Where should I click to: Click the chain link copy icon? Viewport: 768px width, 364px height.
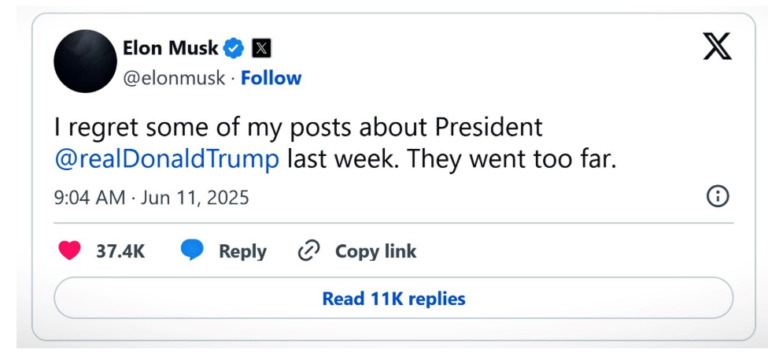[x=309, y=251]
